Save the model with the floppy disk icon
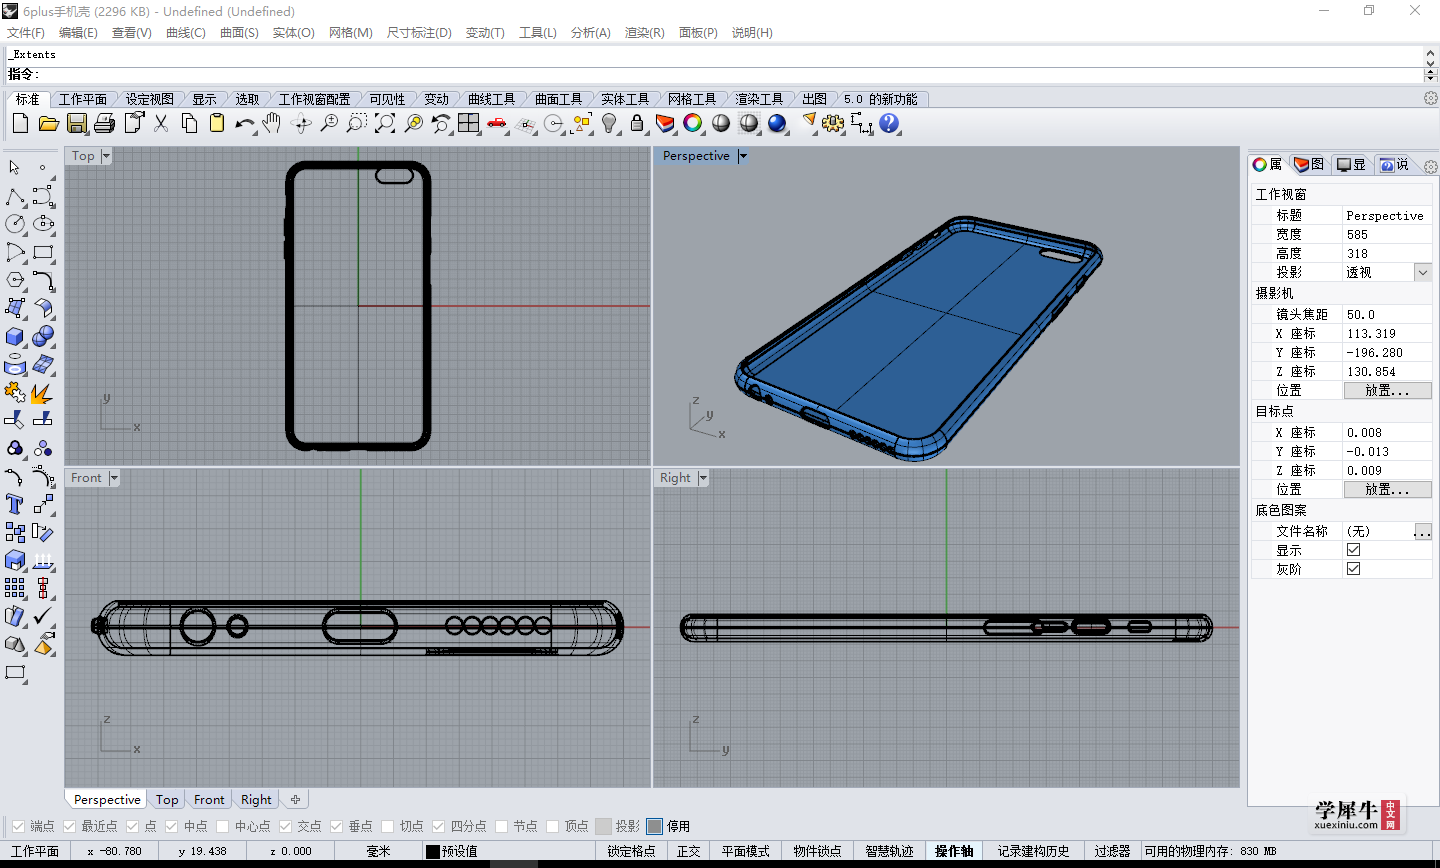This screenshot has width=1440, height=868. (x=77, y=123)
